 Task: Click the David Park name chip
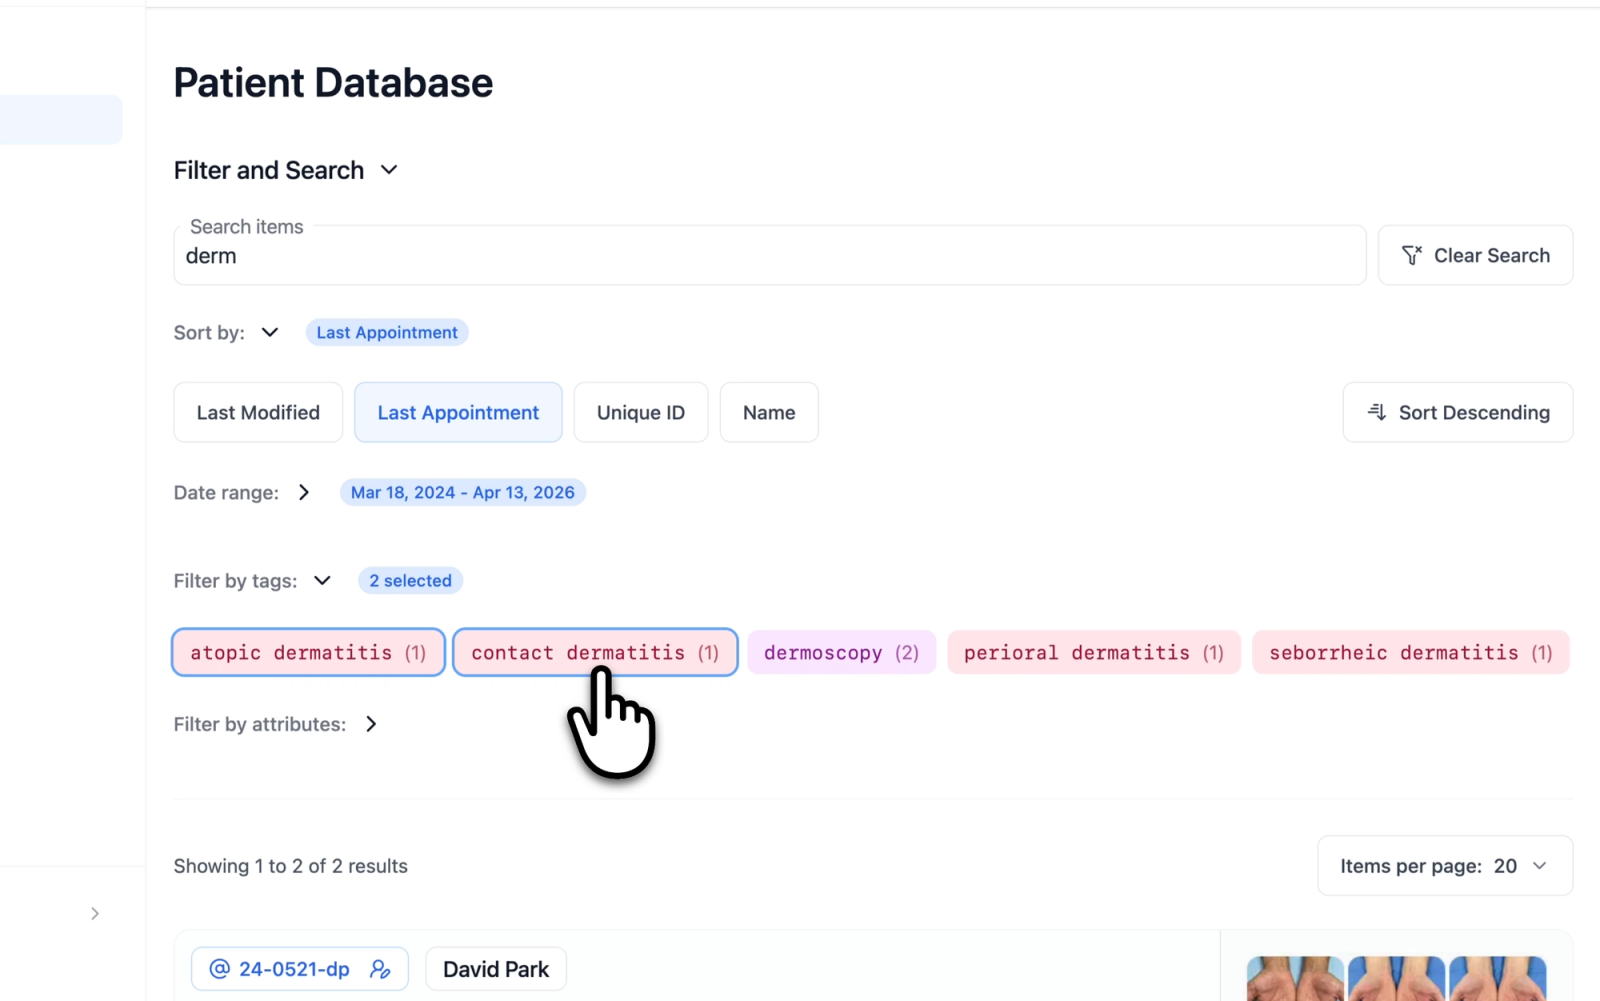coord(496,969)
